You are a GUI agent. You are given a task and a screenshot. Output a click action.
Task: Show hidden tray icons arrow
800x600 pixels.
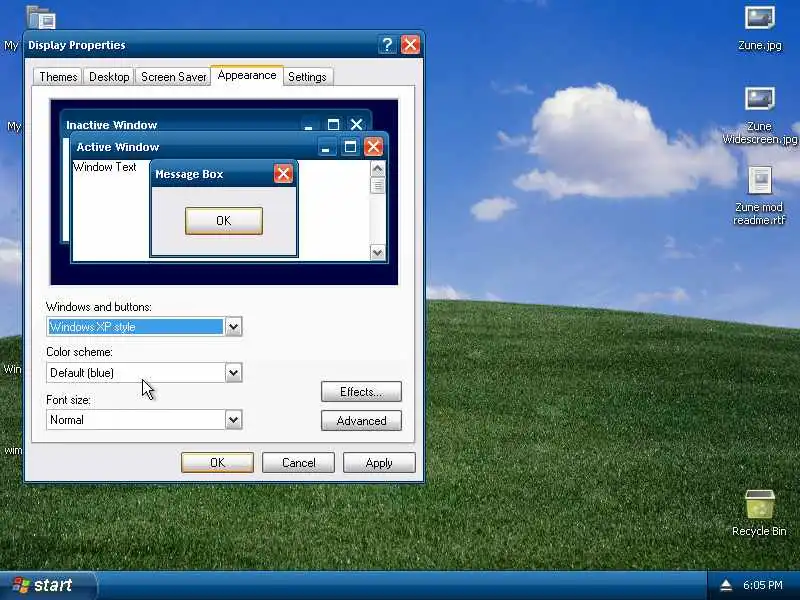pyautogui.click(x=726, y=585)
